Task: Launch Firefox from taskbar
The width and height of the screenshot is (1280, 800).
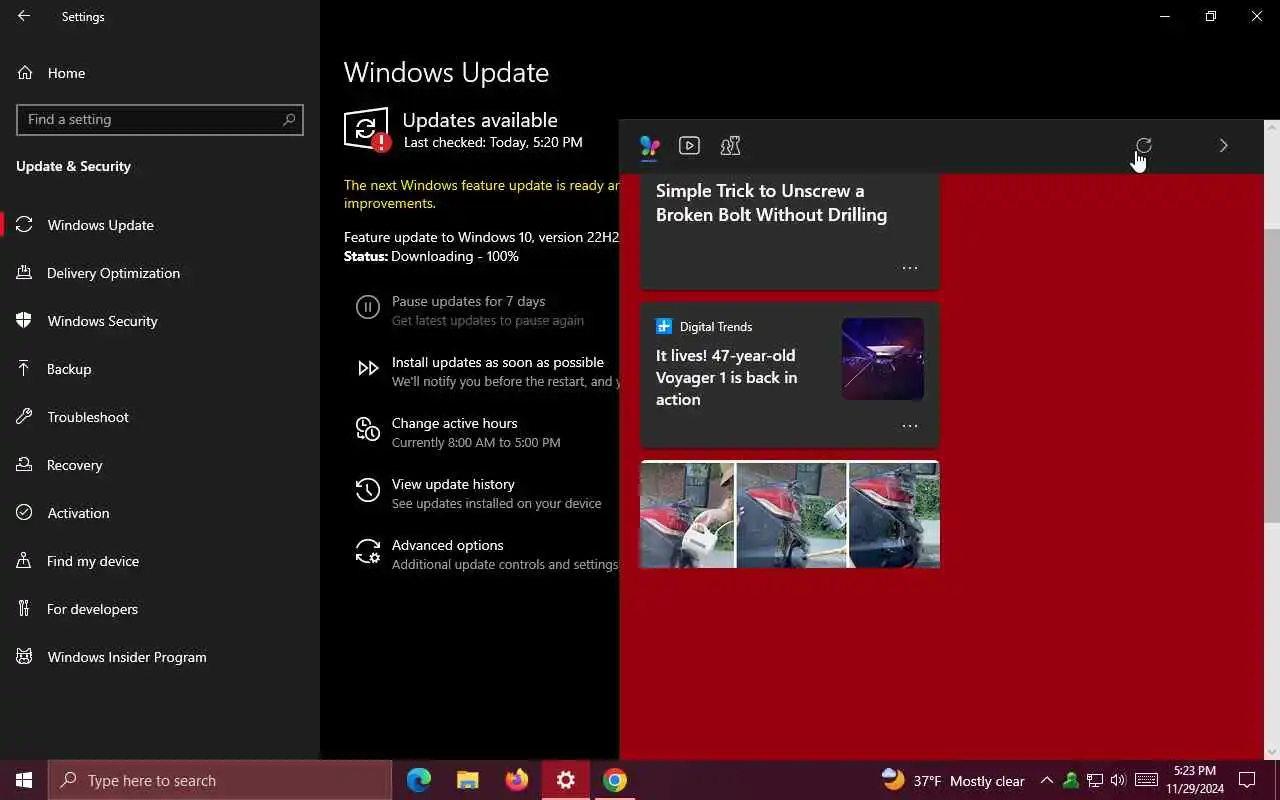Action: tap(517, 780)
